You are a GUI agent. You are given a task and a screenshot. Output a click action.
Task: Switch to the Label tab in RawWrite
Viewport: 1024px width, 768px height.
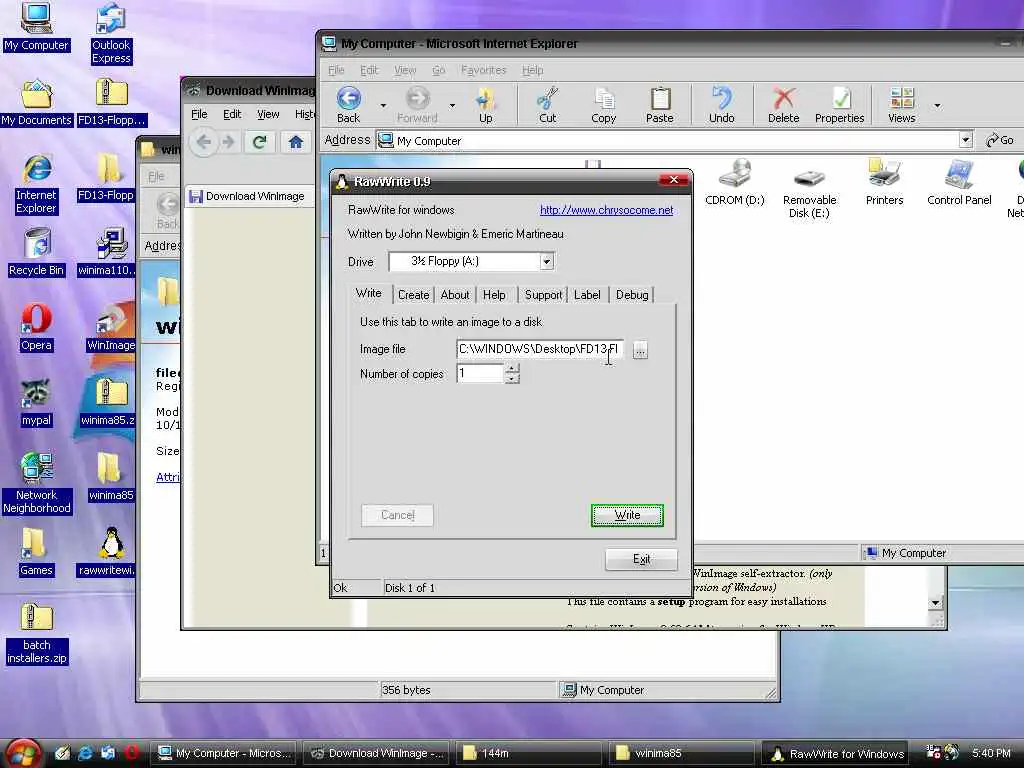[587, 295]
